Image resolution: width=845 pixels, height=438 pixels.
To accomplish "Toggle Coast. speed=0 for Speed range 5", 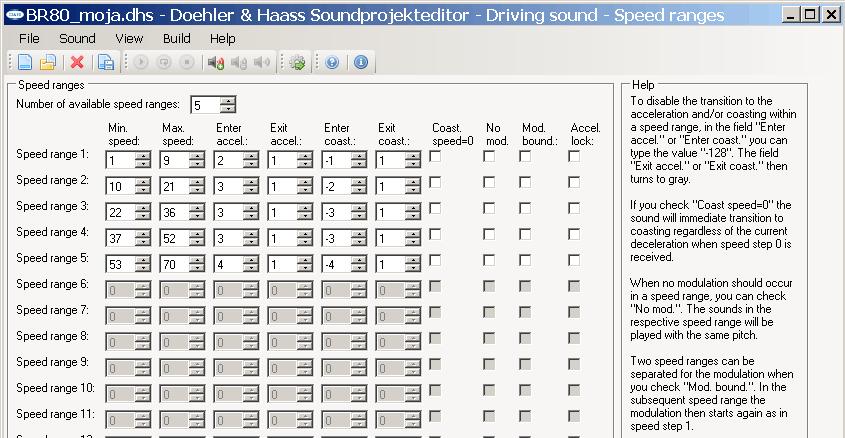I will (x=435, y=260).
